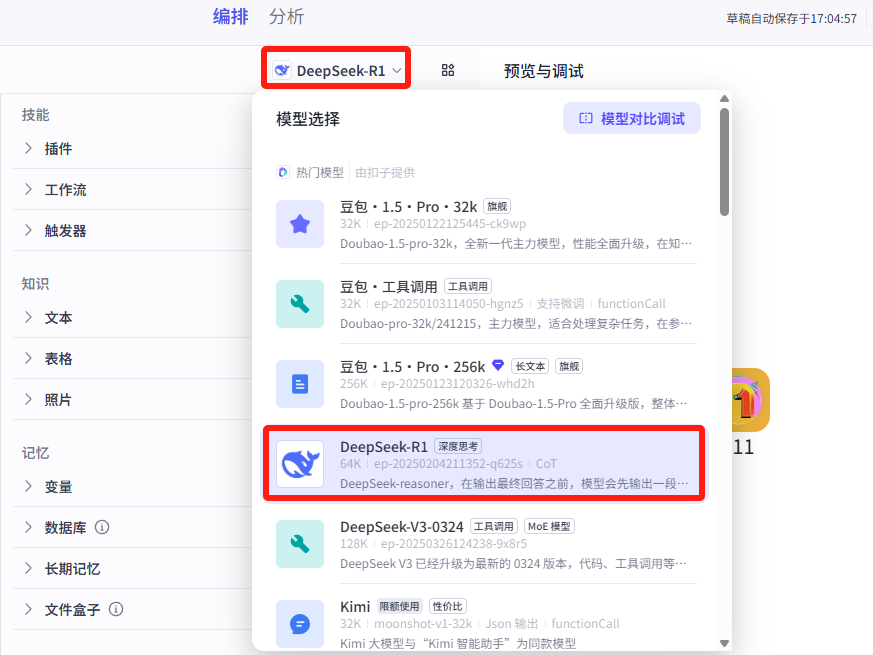Choose the 豆包 1.5 Pro 256k model
873x655 pixels.
(484, 384)
